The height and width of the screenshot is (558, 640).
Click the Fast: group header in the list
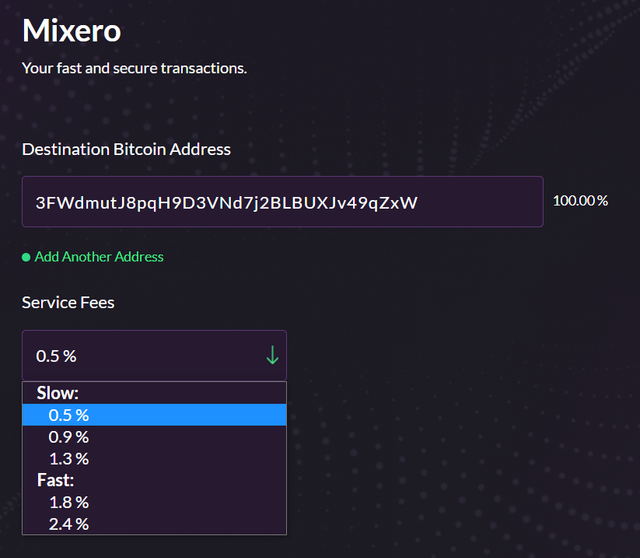point(56,480)
